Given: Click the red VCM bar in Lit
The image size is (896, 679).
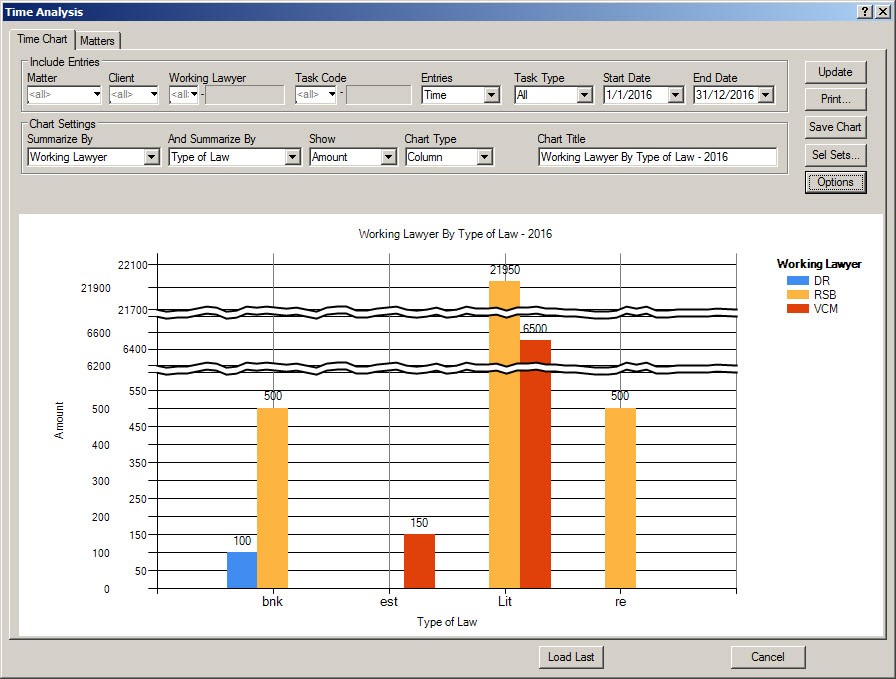Looking at the screenshot, I should 535,464.
